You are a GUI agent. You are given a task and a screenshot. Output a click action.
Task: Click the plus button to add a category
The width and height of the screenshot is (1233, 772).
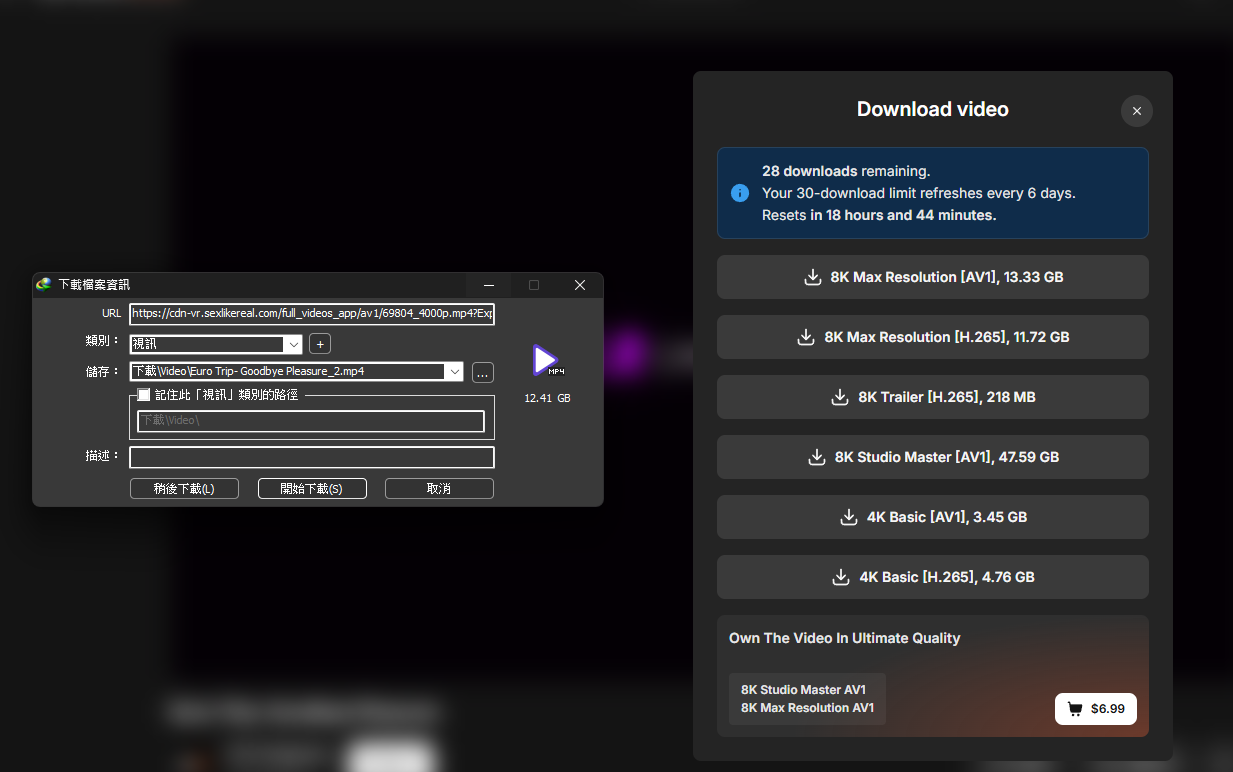pyautogui.click(x=320, y=344)
